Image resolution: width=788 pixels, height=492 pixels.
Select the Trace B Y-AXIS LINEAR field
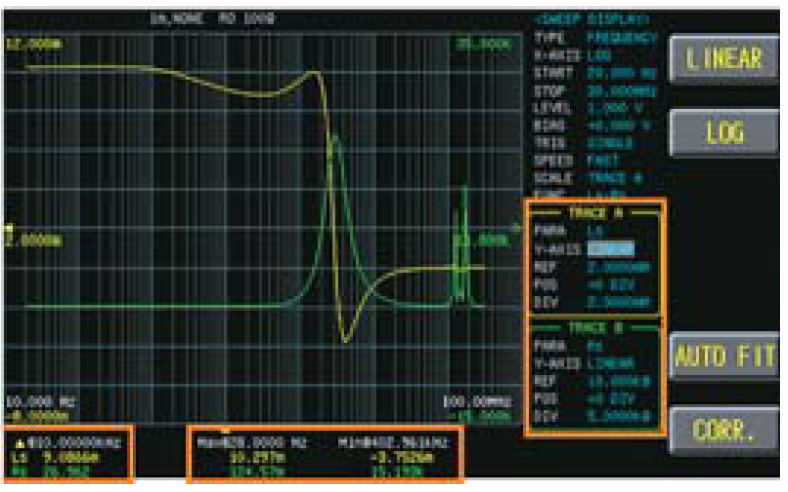611,363
